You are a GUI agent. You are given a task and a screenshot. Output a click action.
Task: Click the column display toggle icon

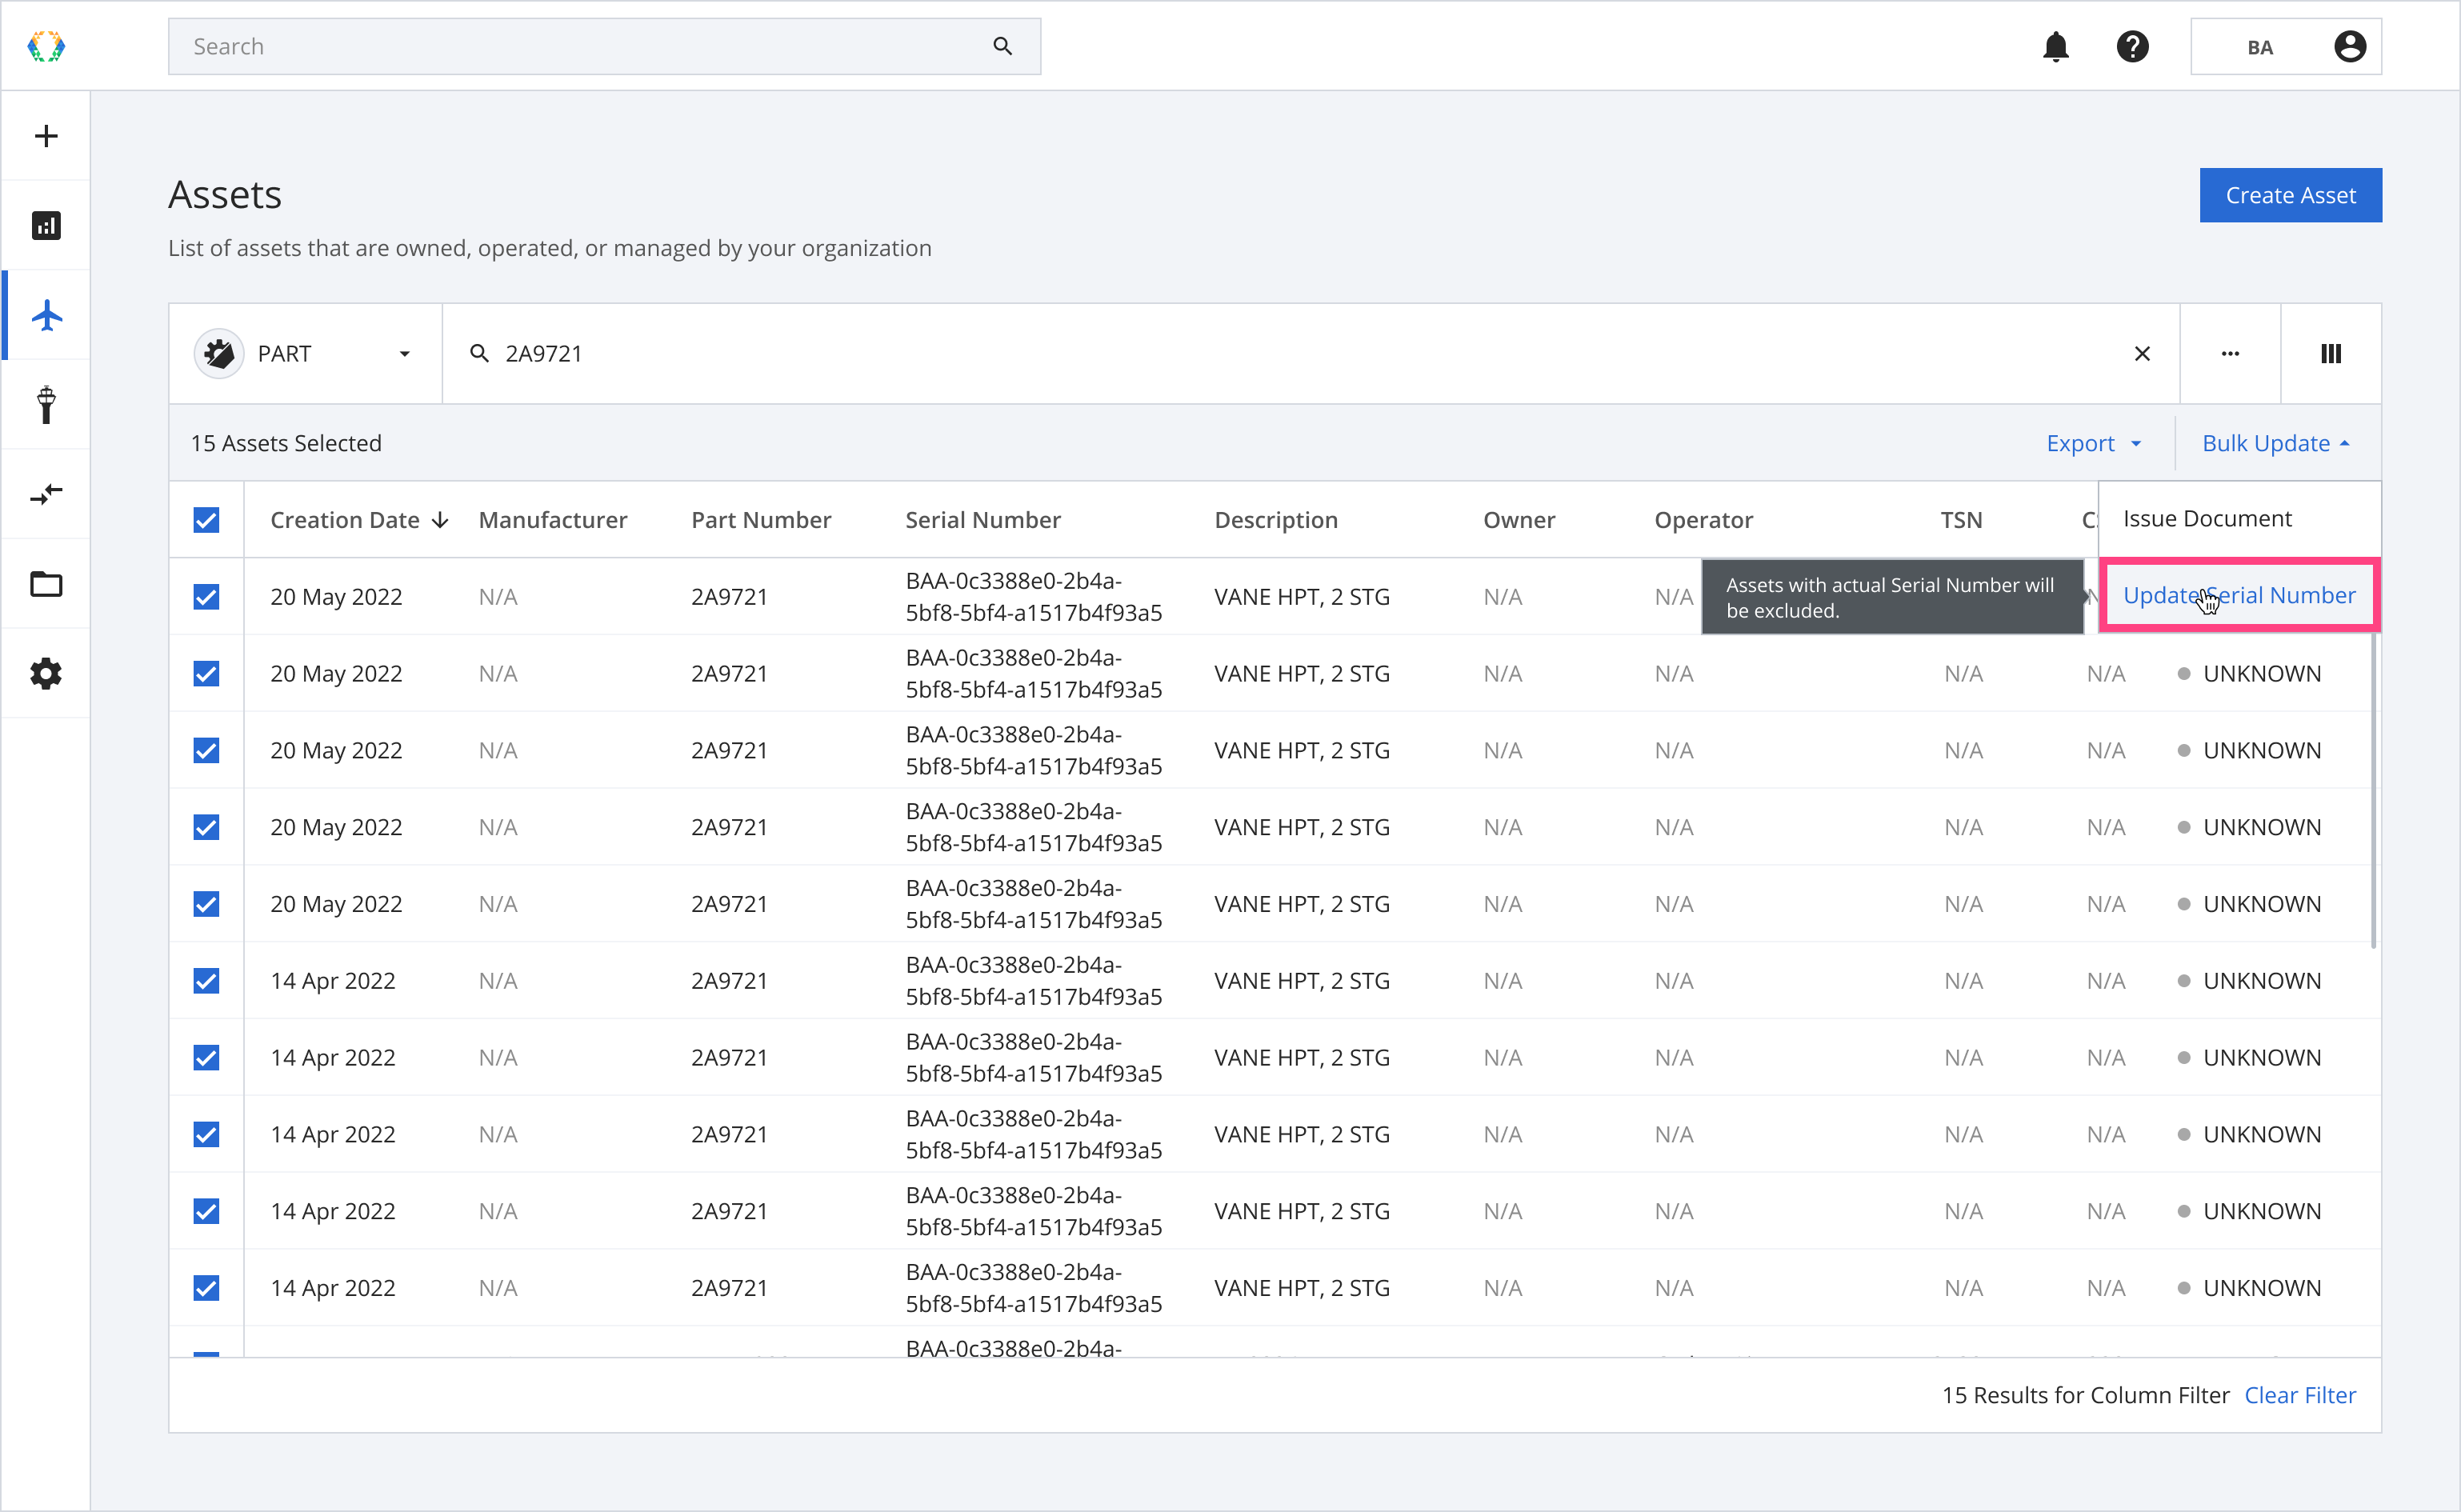click(x=2329, y=354)
